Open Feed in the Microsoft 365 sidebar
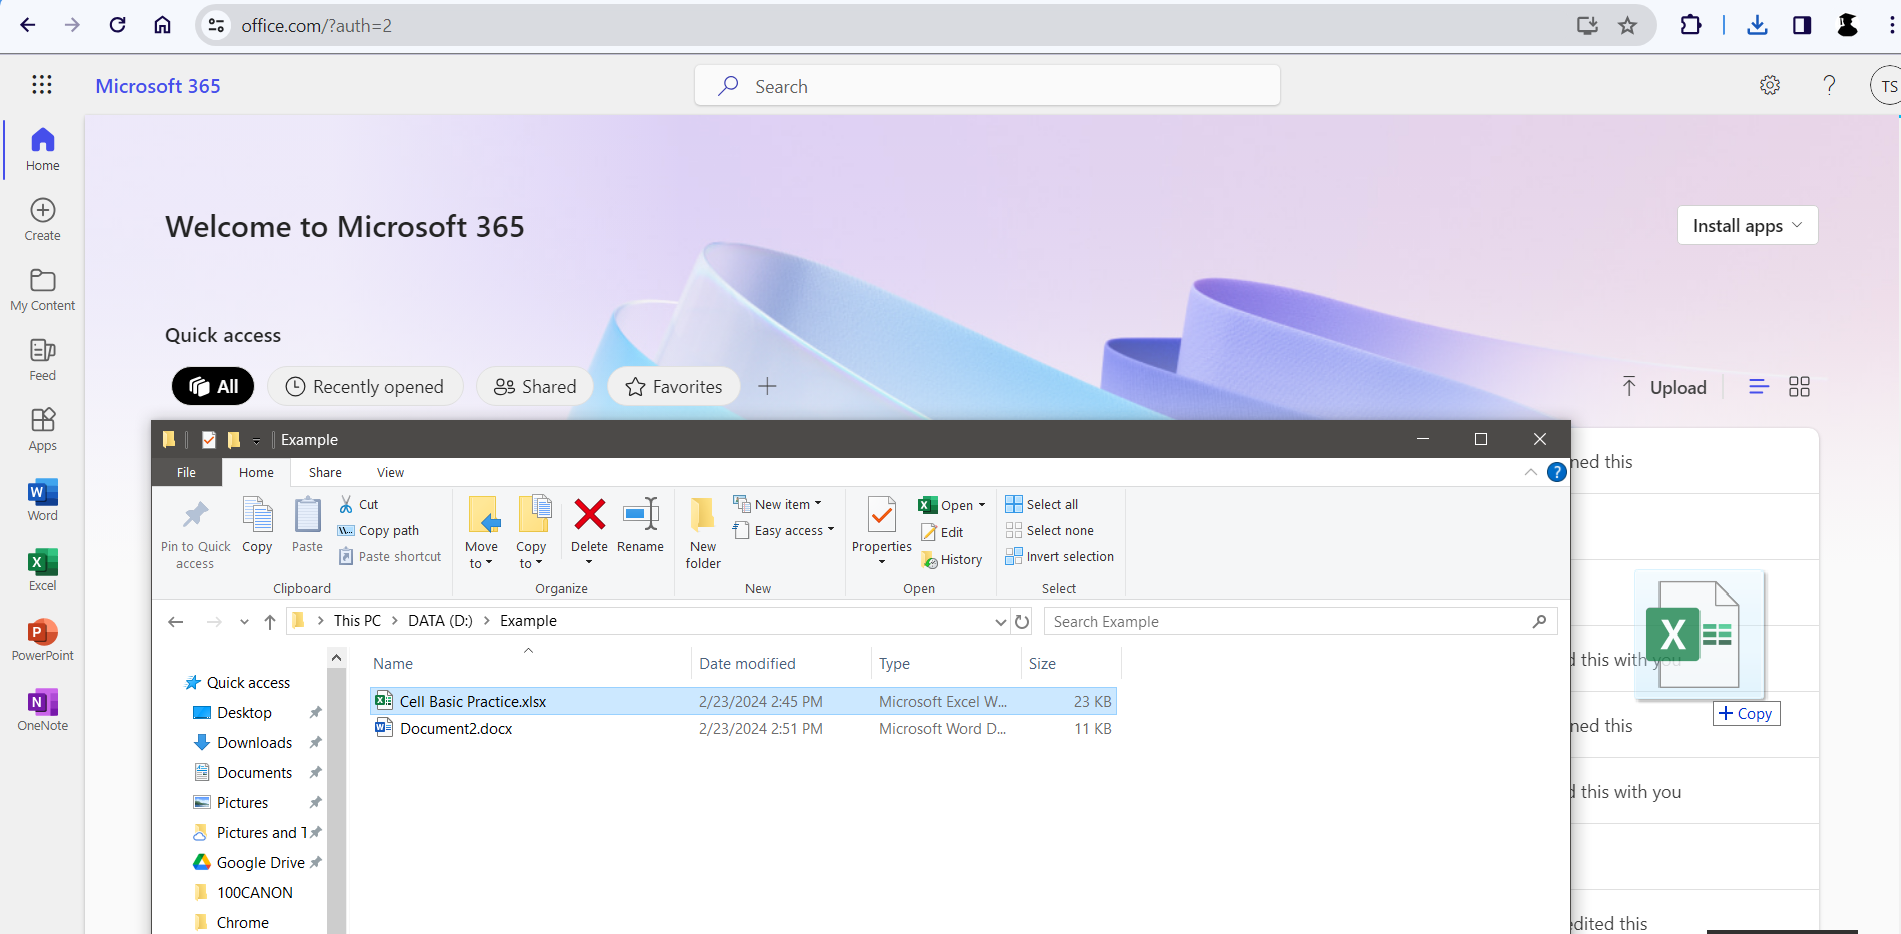Screen dimensions: 1901x934 coord(42,359)
